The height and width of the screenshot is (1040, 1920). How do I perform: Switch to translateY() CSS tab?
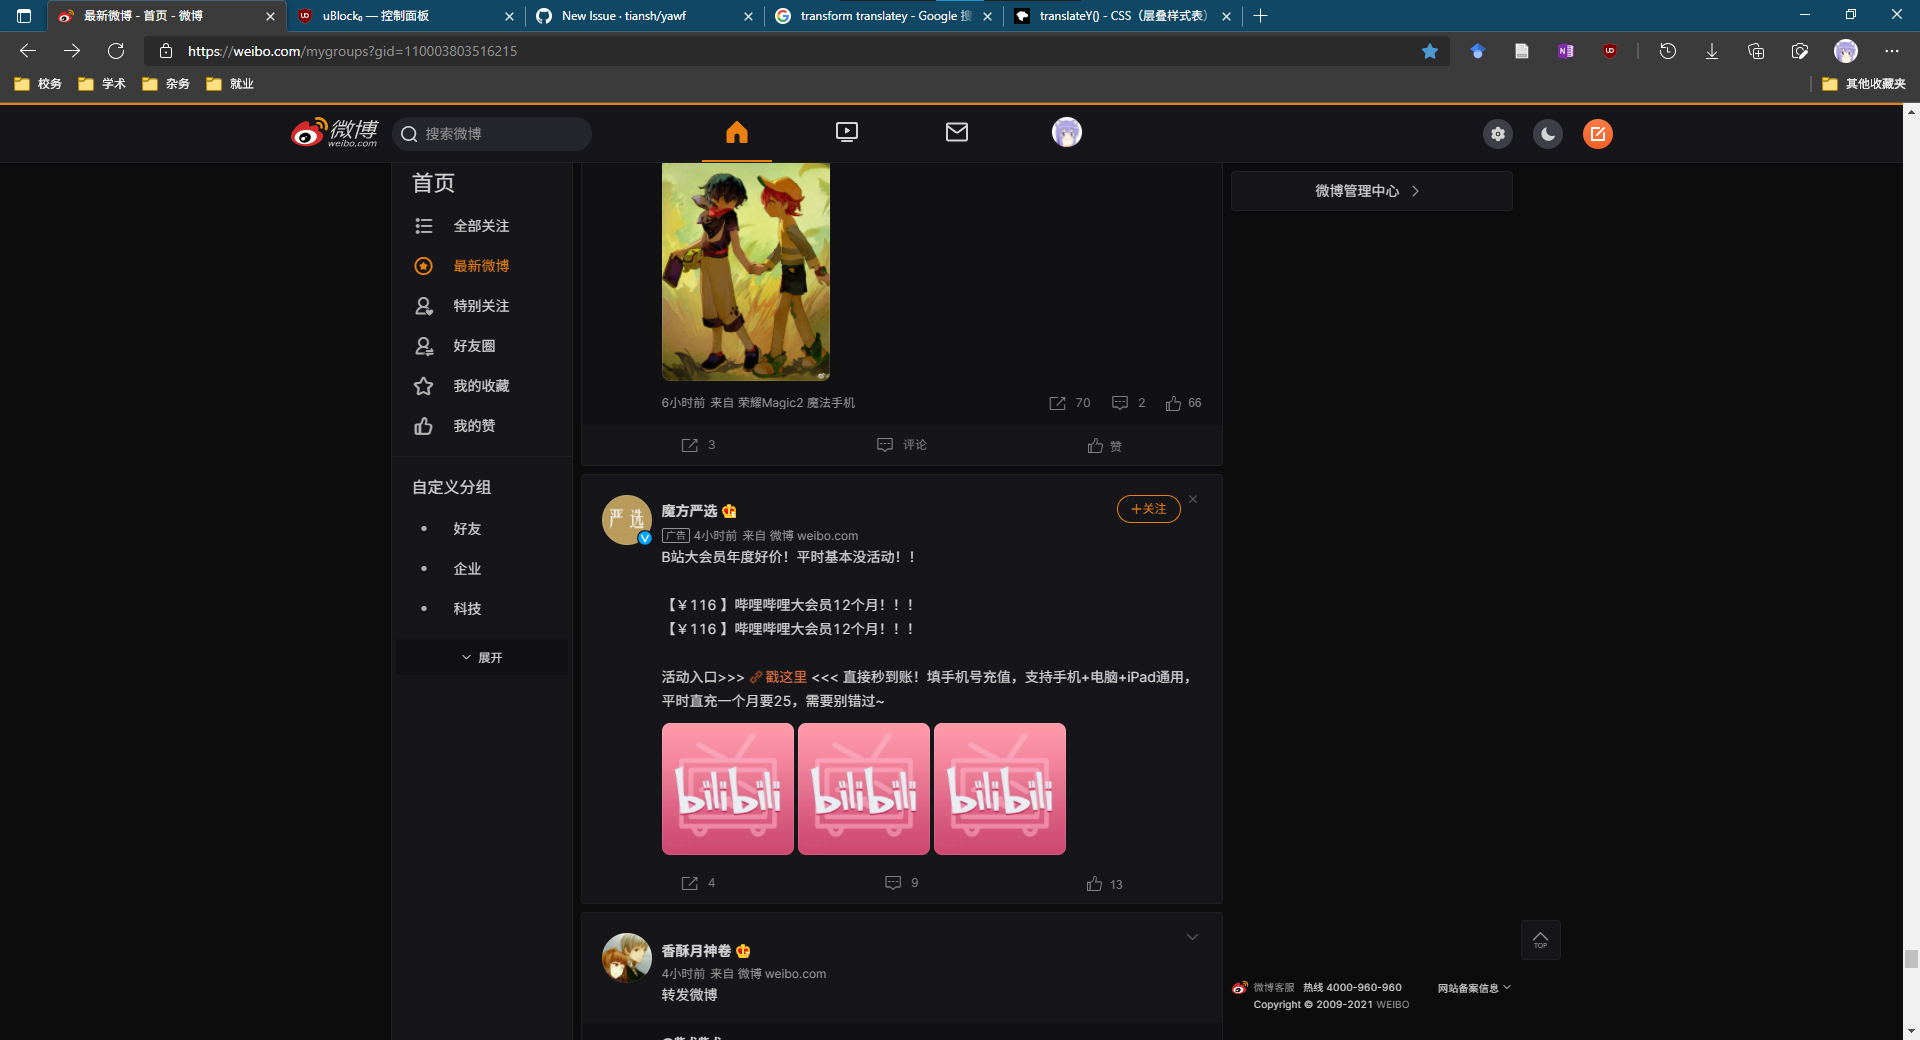click(x=1122, y=16)
